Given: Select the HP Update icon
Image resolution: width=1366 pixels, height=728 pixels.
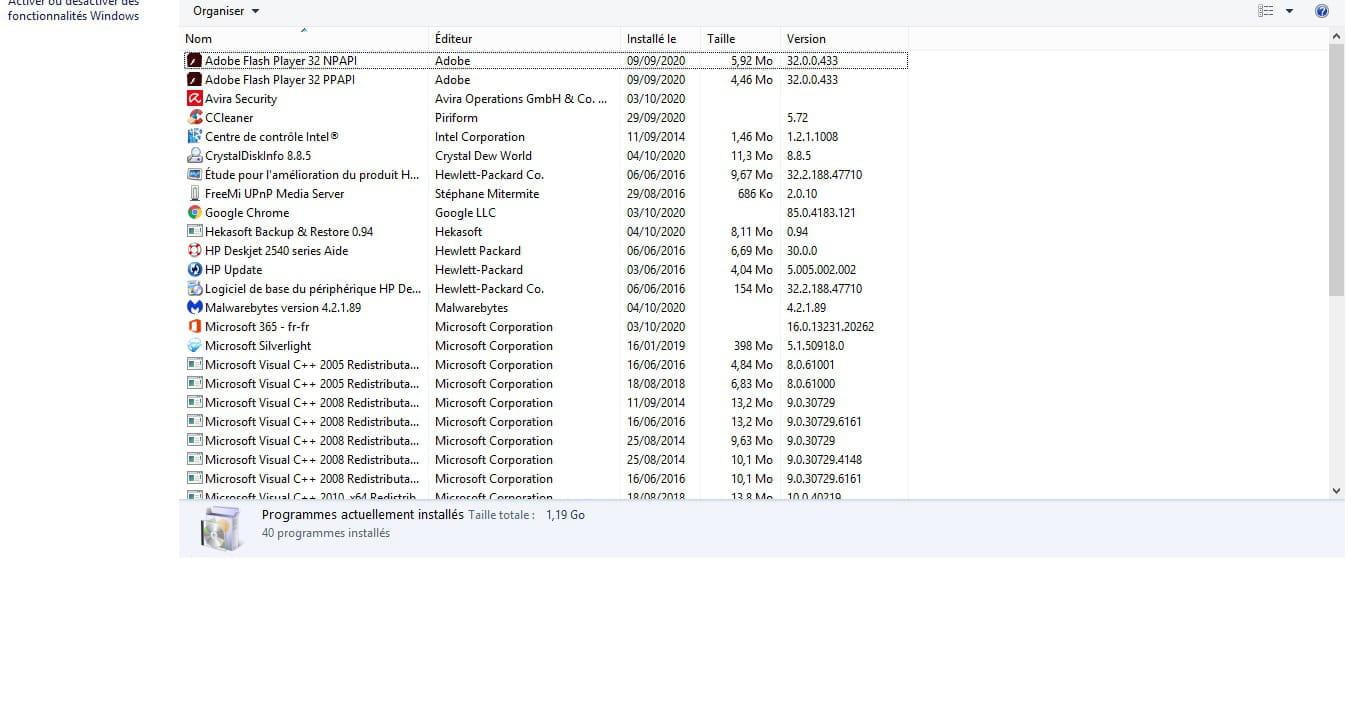Looking at the screenshot, I should [195, 270].
